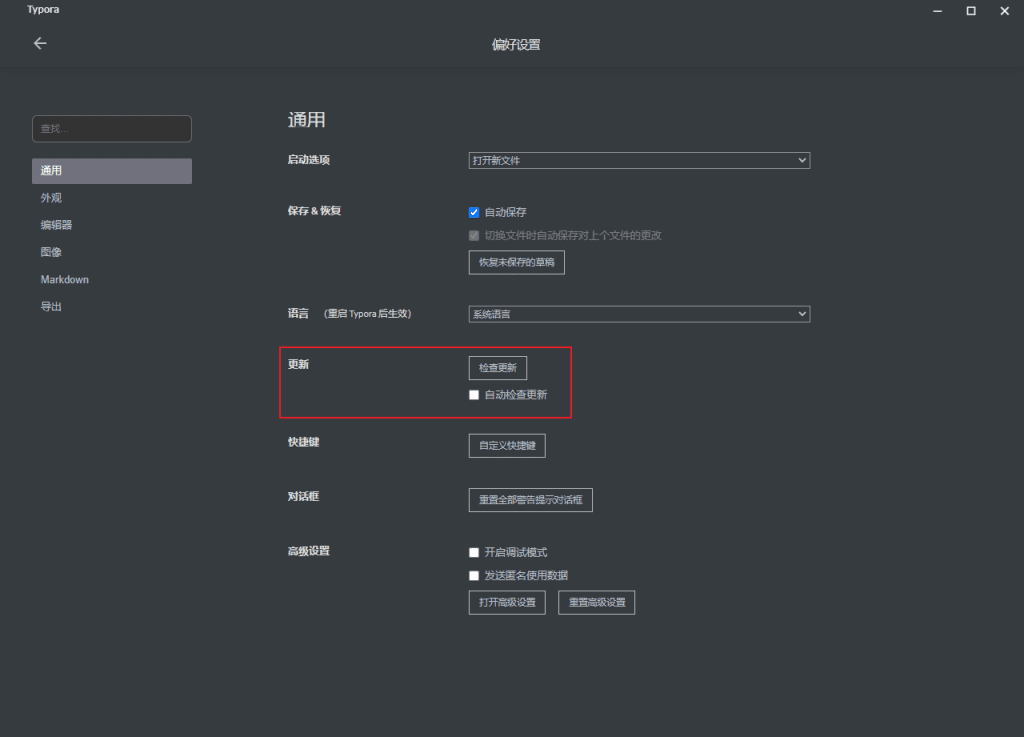1024x737 pixels.
Task: Click the 恢复未保存的草稿 button
Action: point(516,262)
